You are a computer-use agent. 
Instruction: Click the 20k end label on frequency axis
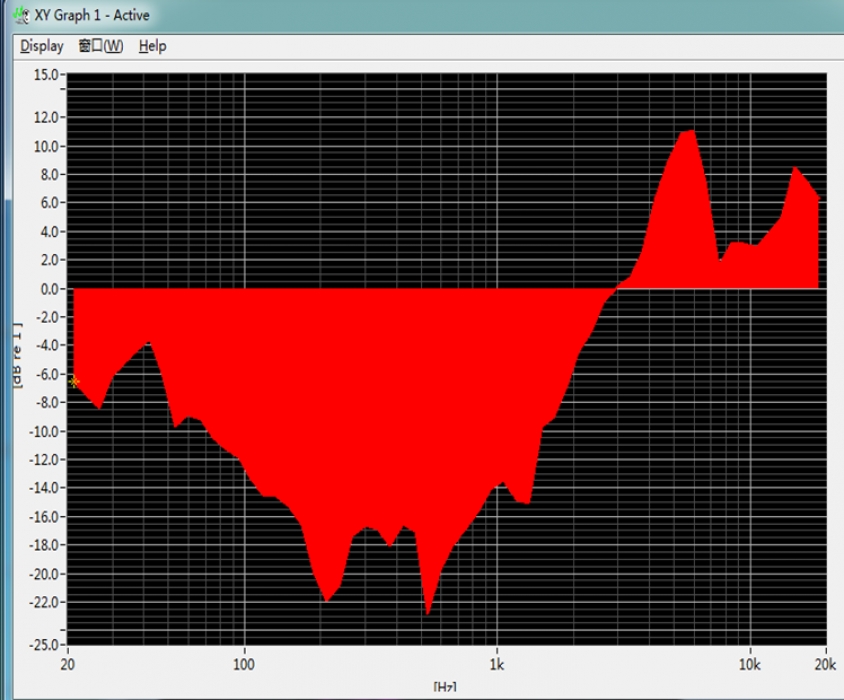click(822, 664)
